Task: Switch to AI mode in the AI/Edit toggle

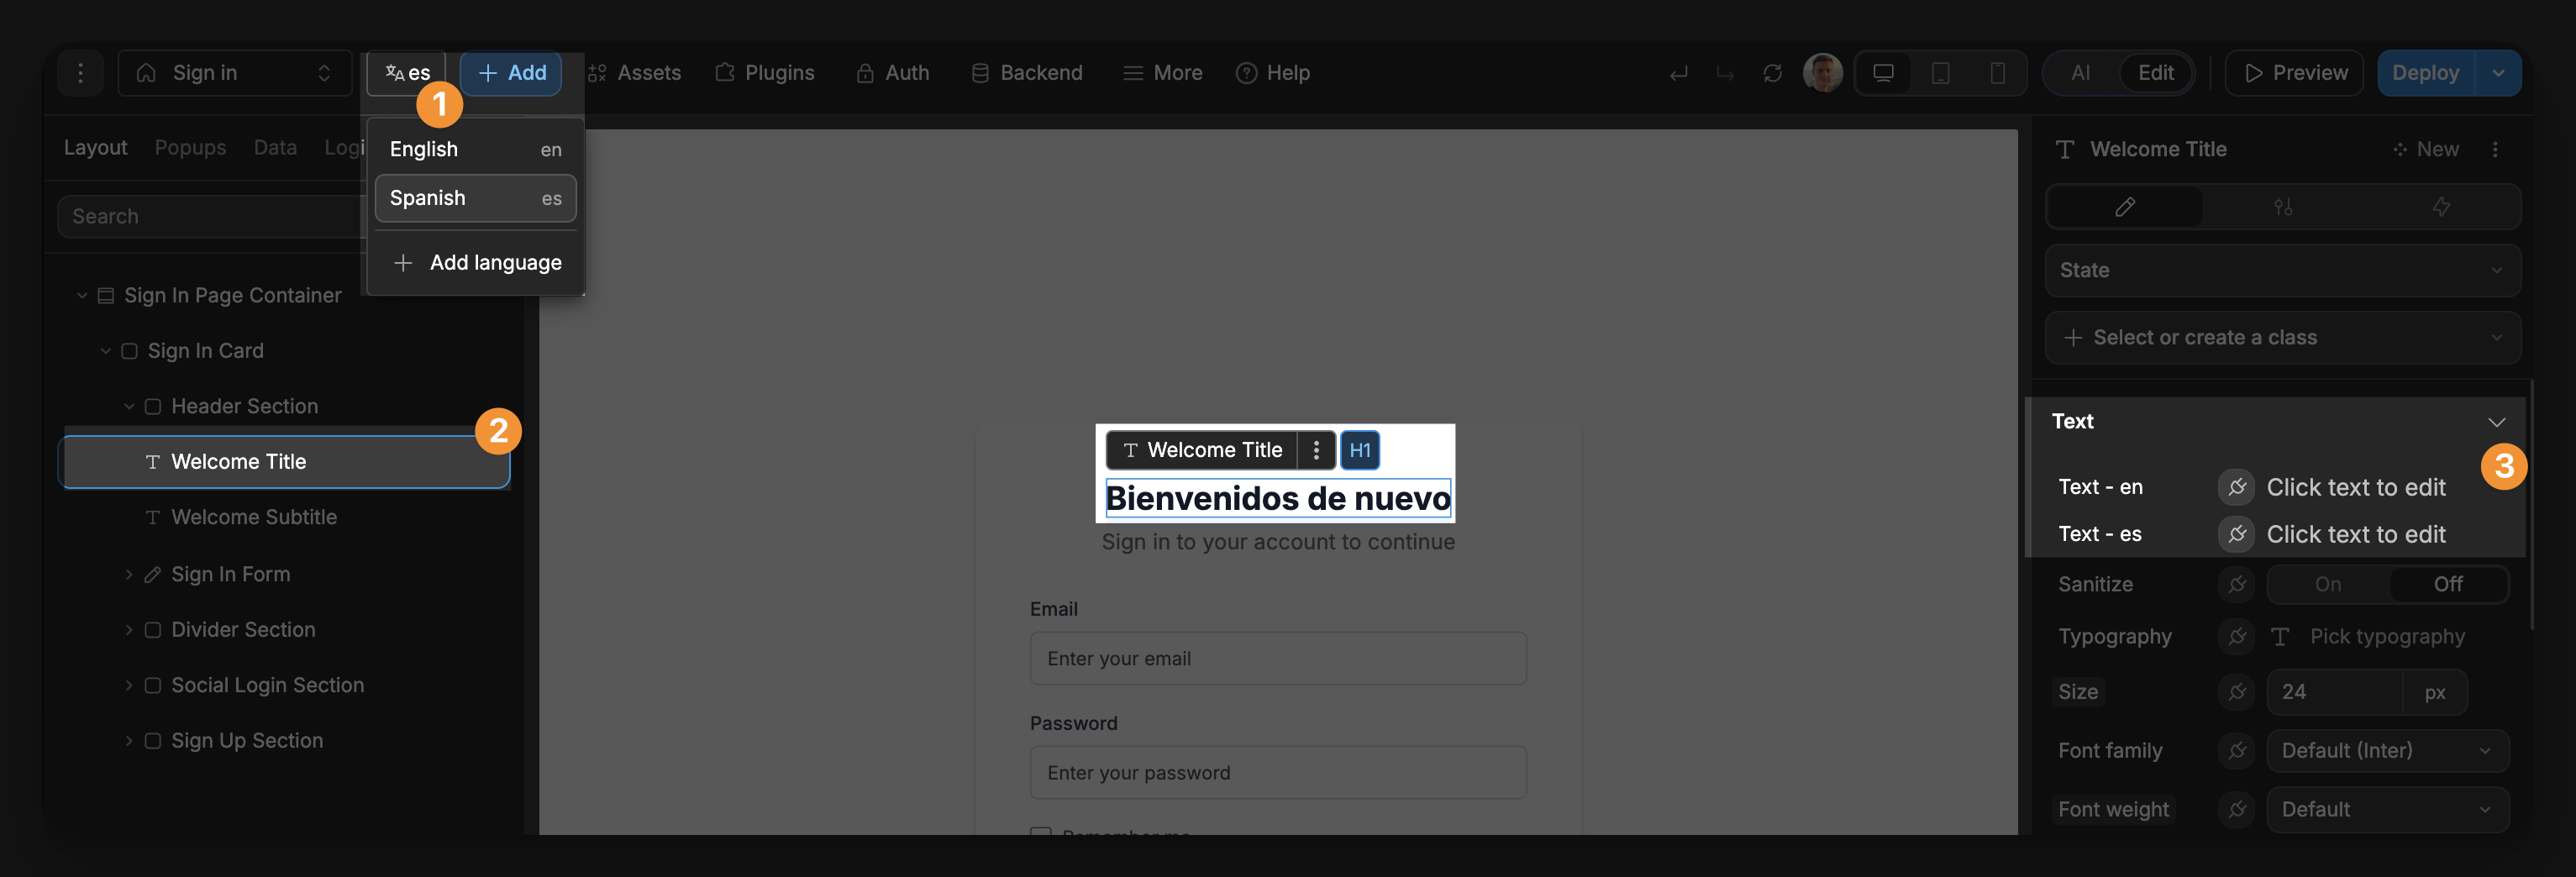Action: (2080, 72)
